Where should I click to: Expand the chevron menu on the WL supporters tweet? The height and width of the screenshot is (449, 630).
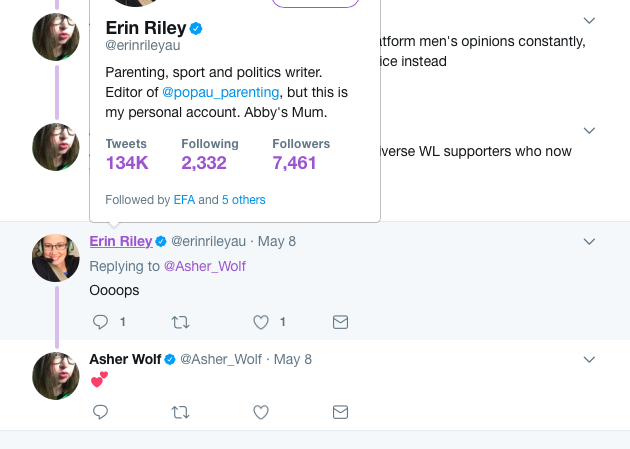click(x=589, y=130)
